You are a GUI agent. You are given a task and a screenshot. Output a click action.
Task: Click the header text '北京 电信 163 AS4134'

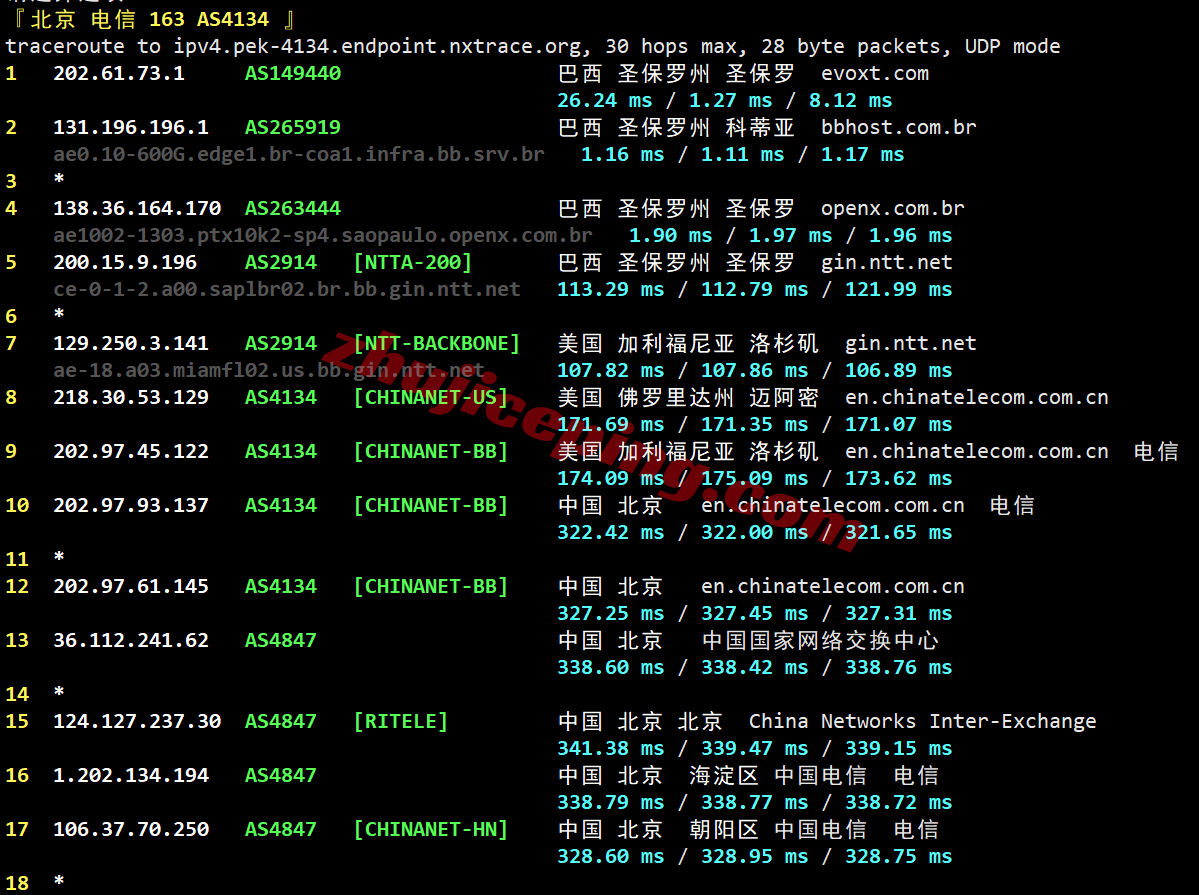[x=150, y=19]
